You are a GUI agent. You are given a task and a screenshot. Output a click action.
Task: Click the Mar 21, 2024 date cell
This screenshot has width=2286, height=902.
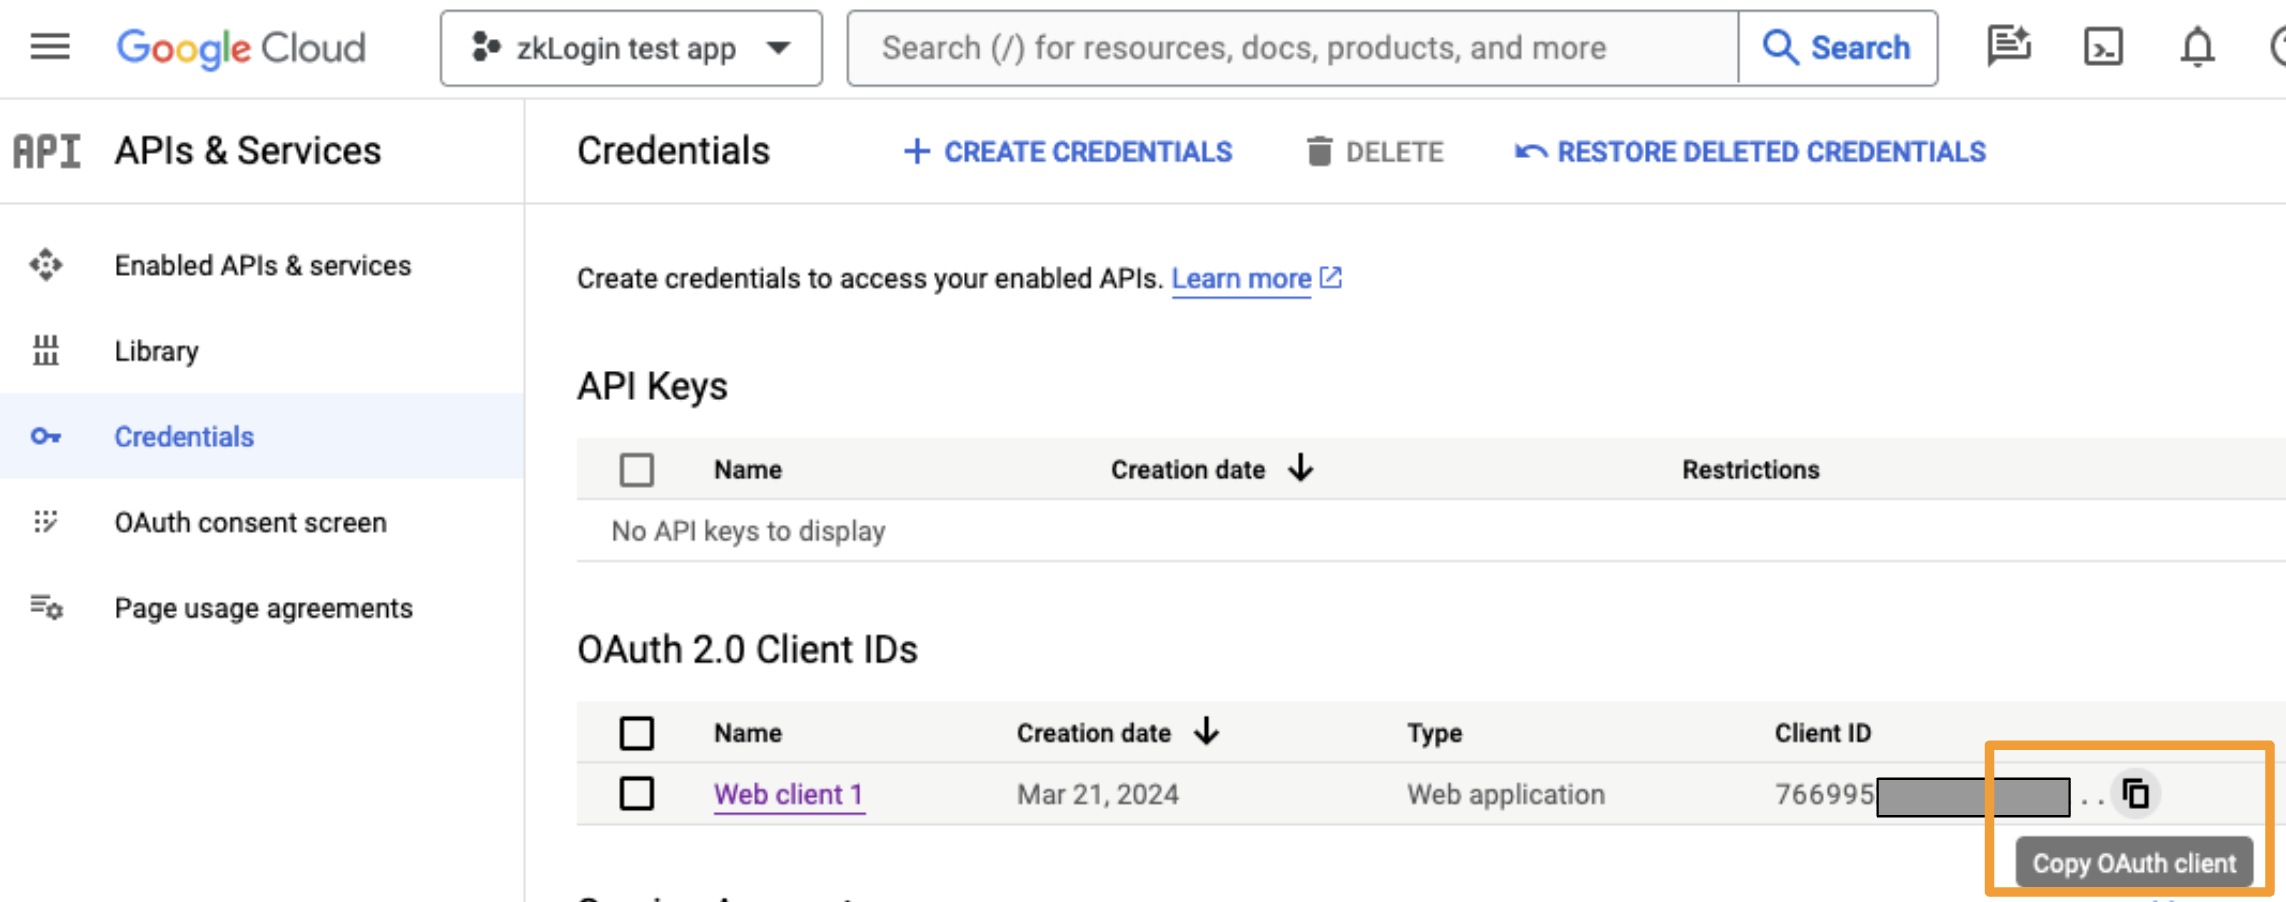click(1097, 795)
